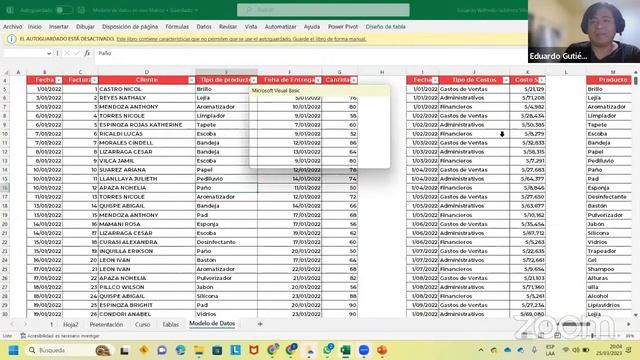Image resolution: width=640 pixels, height=360 pixels.
Task: Open Task View from the taskbar
Action: pyautogui.click(x=124, y=350)
